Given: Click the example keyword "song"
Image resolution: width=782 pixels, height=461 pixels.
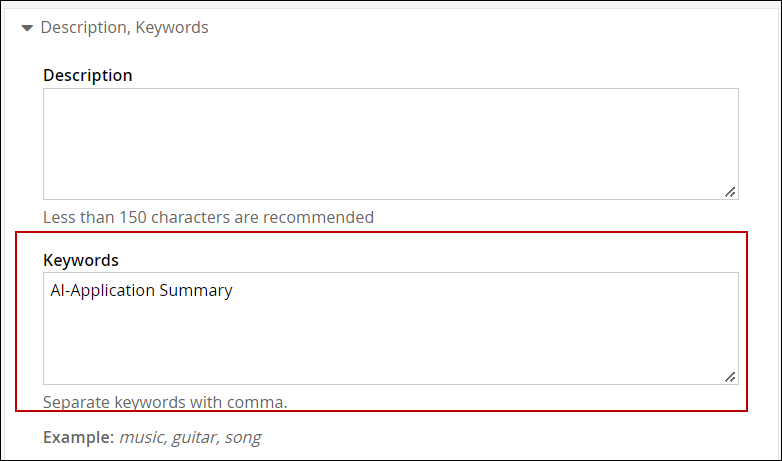Looking at the screenshot, I should [243, 437].
